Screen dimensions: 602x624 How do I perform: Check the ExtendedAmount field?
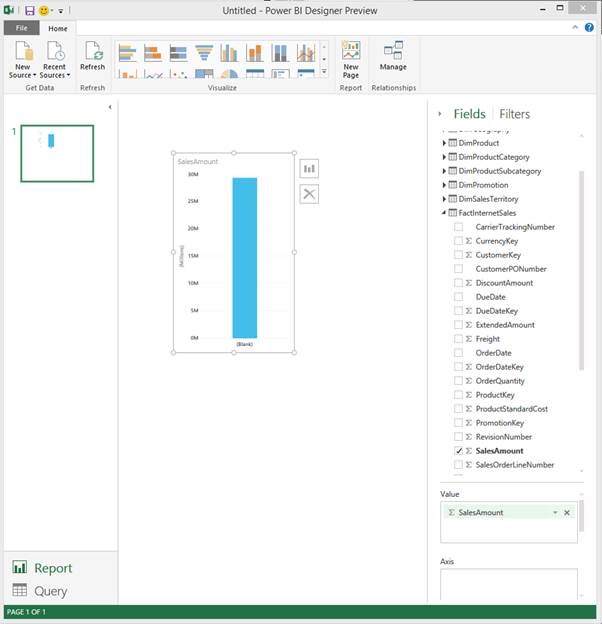tap(458, 325)
